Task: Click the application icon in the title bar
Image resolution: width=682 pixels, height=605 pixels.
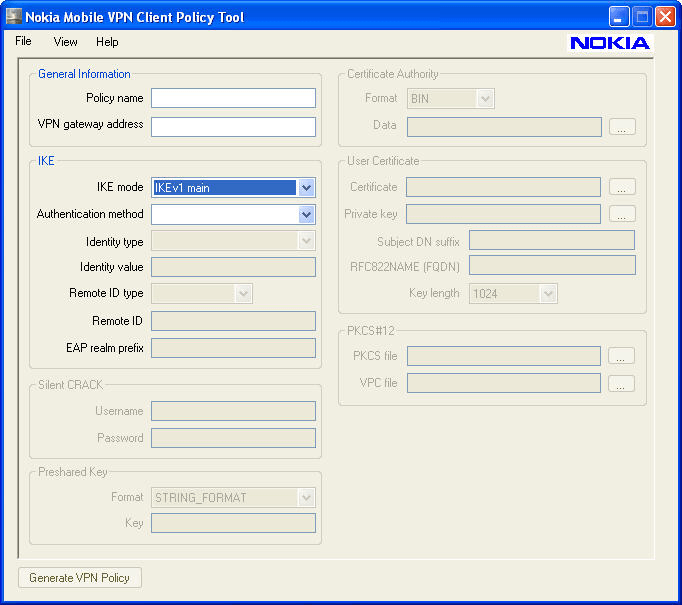Action: tap(14, 16)
